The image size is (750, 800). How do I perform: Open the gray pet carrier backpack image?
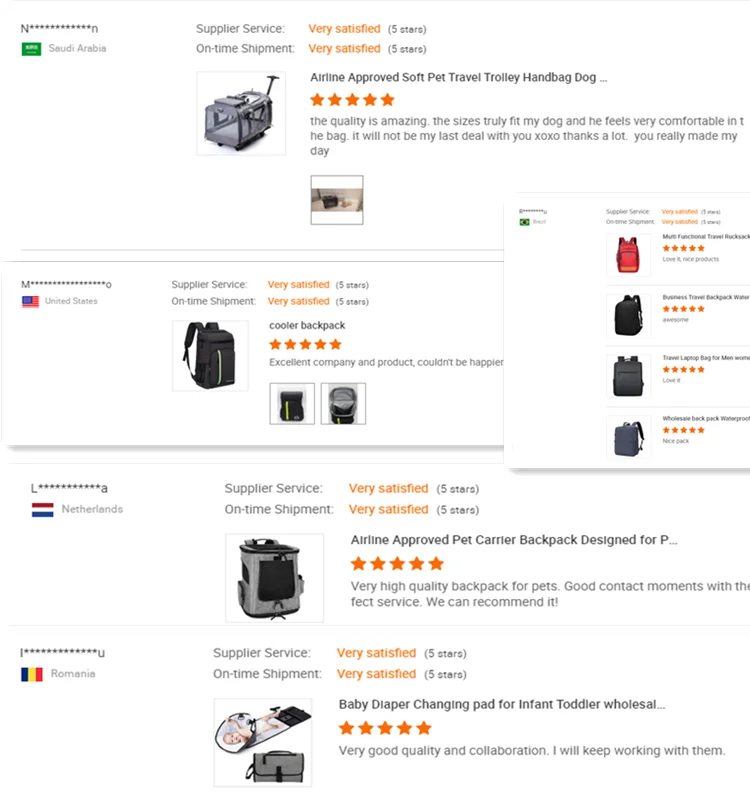(x=274, y=578)
